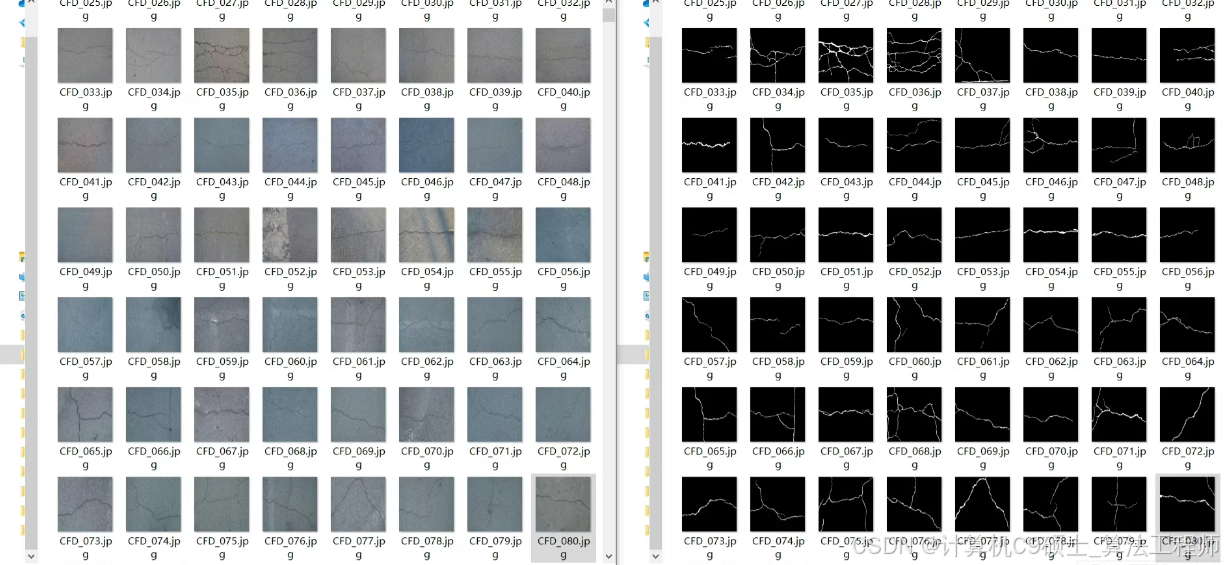Select CFD_042.jpg mask thumbnail in right window
Viewport: 1224px width, 565px height.
tap(777, 145)
